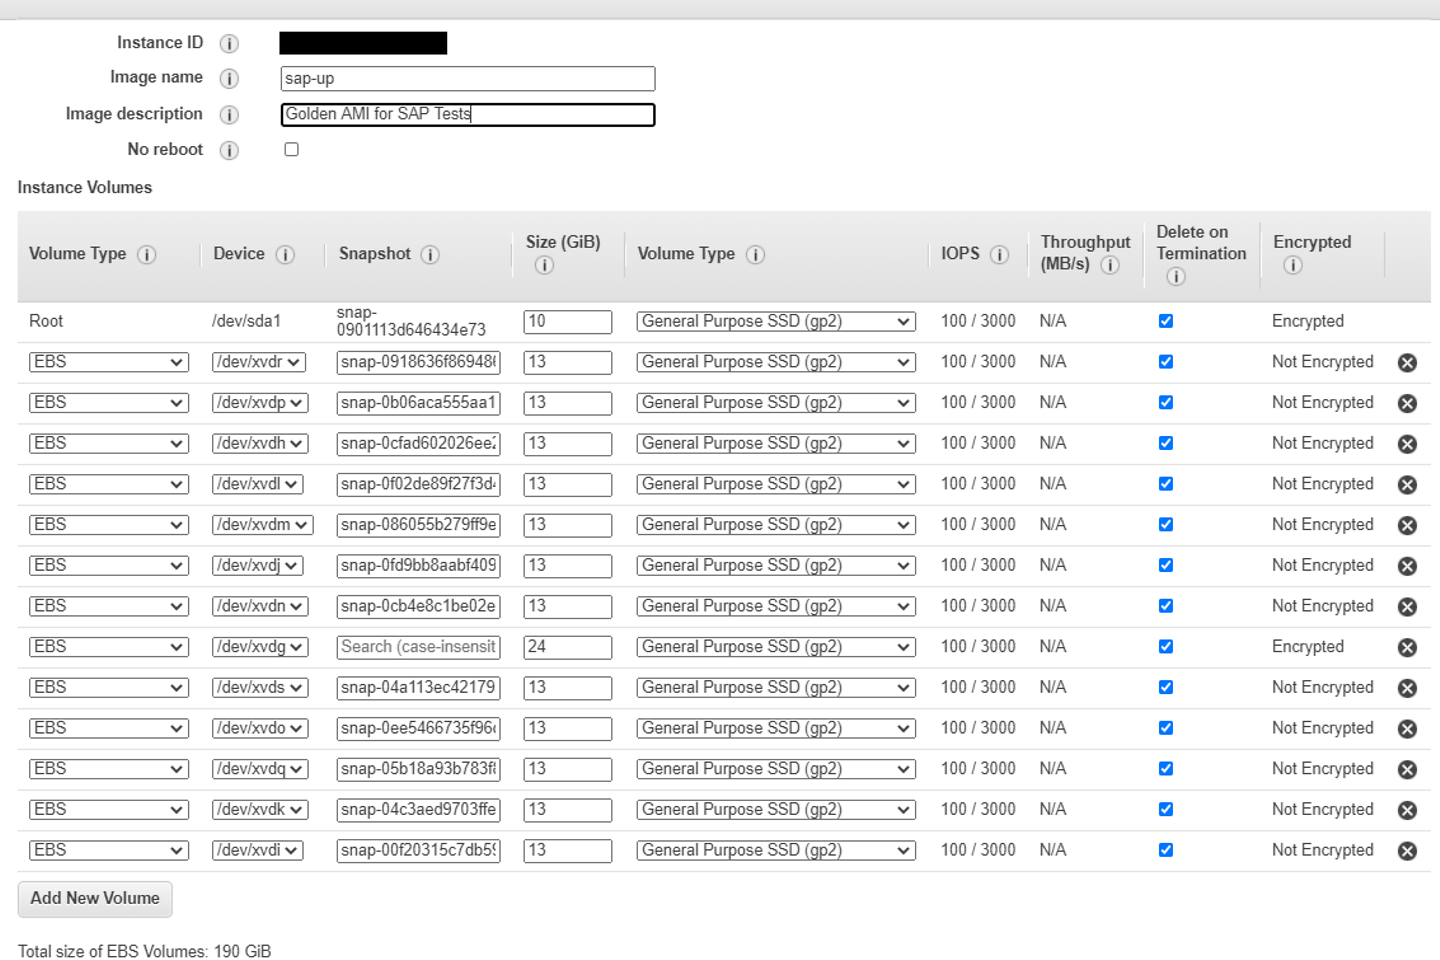
Task: Click the info icon next to Instance ID
Action: pos(229,43)
